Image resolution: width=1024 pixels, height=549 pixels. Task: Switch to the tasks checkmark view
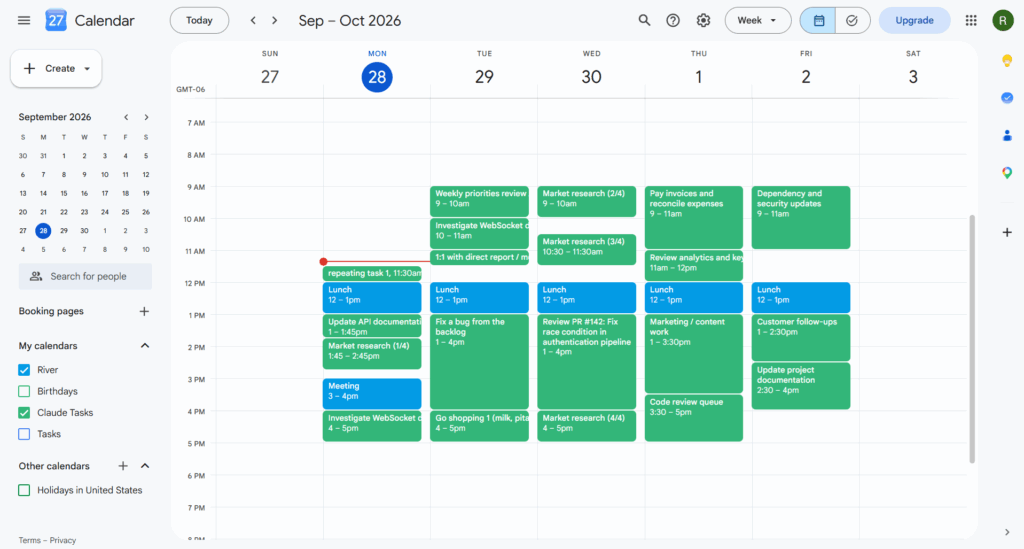(852, 20)
